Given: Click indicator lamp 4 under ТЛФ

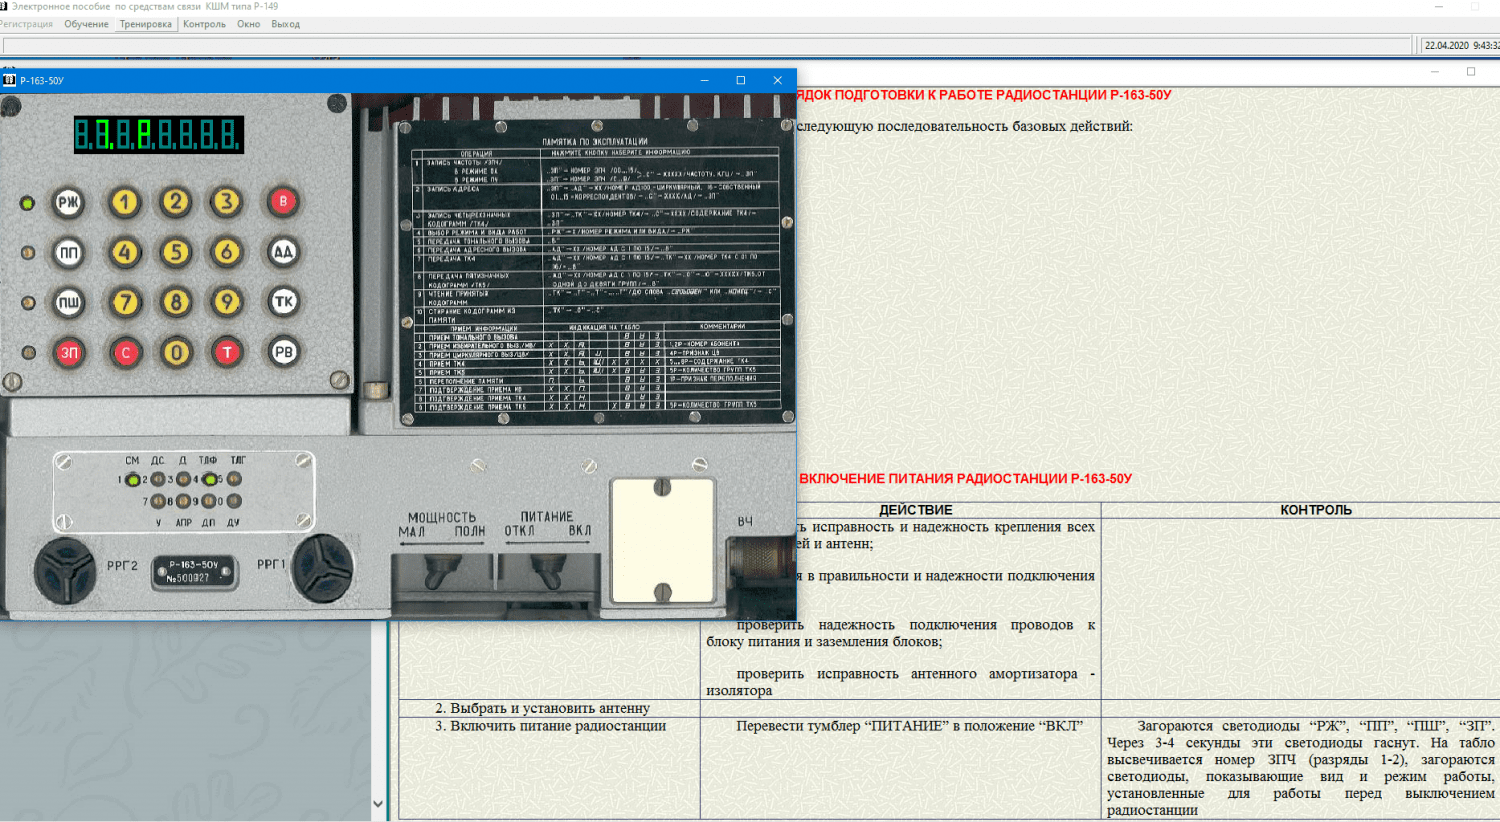Looking at the screenshot, I should [x=209, y=480].
